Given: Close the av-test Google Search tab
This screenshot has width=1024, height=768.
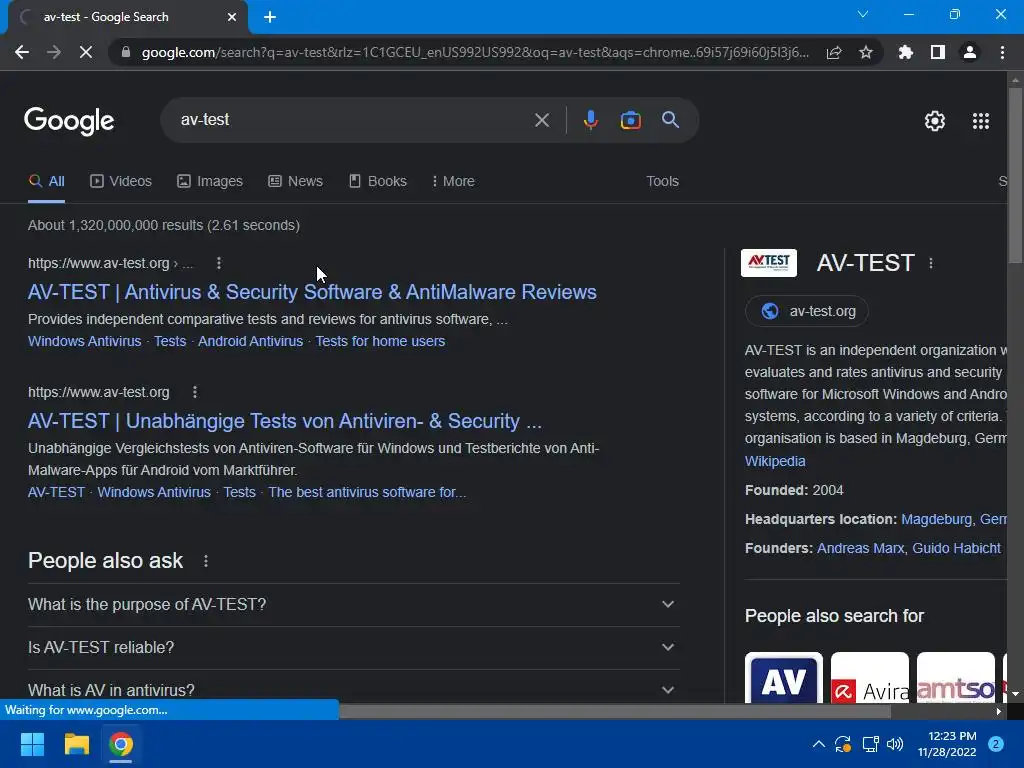Looking at the screenshot, I should [232, 17].
